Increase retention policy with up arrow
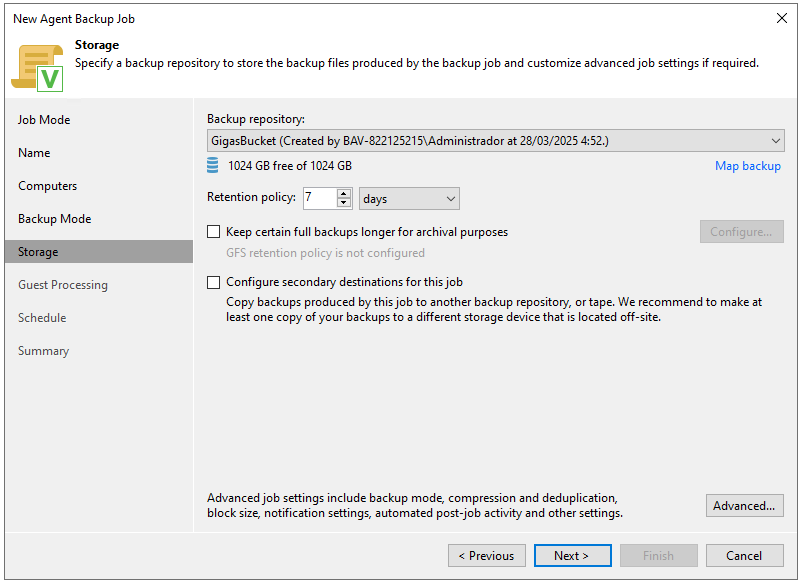Image resolution: width=802 pixels, height=586 pixels. pyautogui.click(x=344, y=193)
